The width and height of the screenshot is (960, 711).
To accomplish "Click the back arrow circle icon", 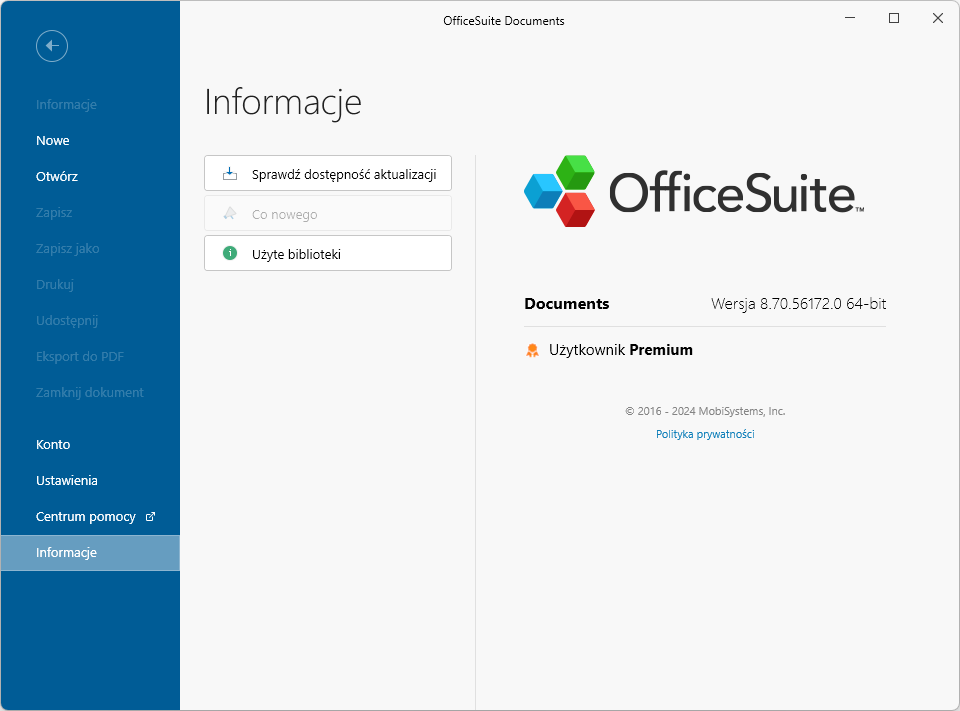I will coord(51,46).
